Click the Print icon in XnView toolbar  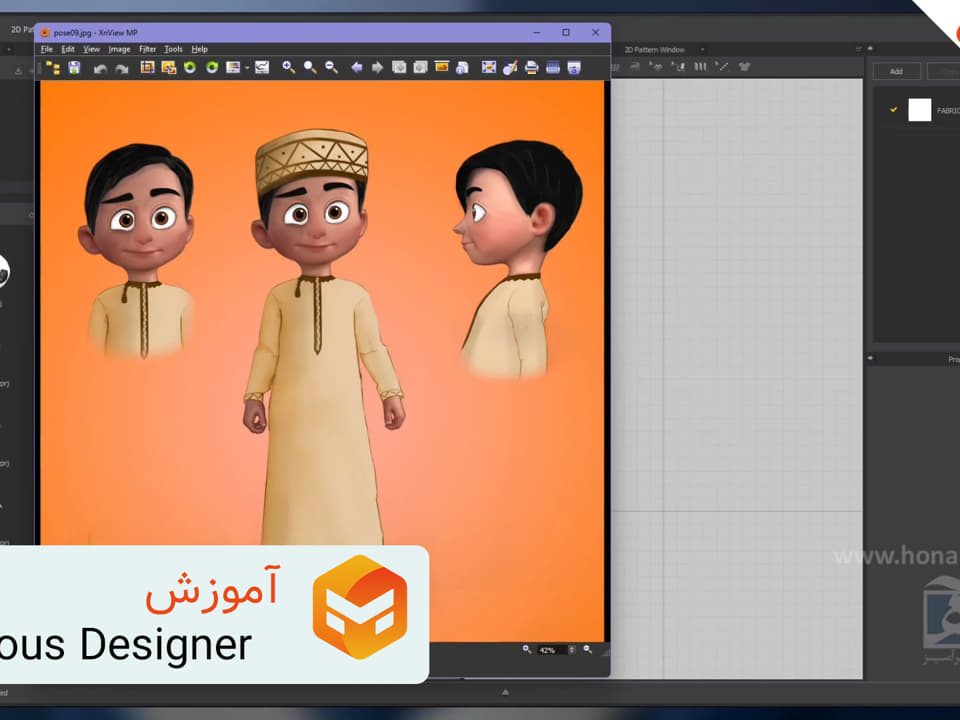531,67
